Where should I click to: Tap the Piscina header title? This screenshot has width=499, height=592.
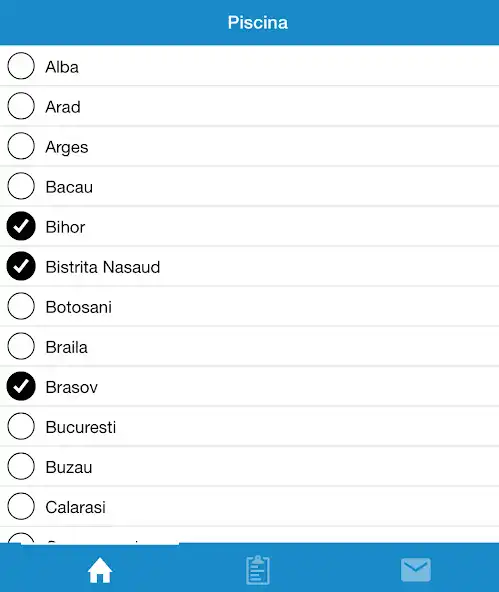(x=258, y=23)
